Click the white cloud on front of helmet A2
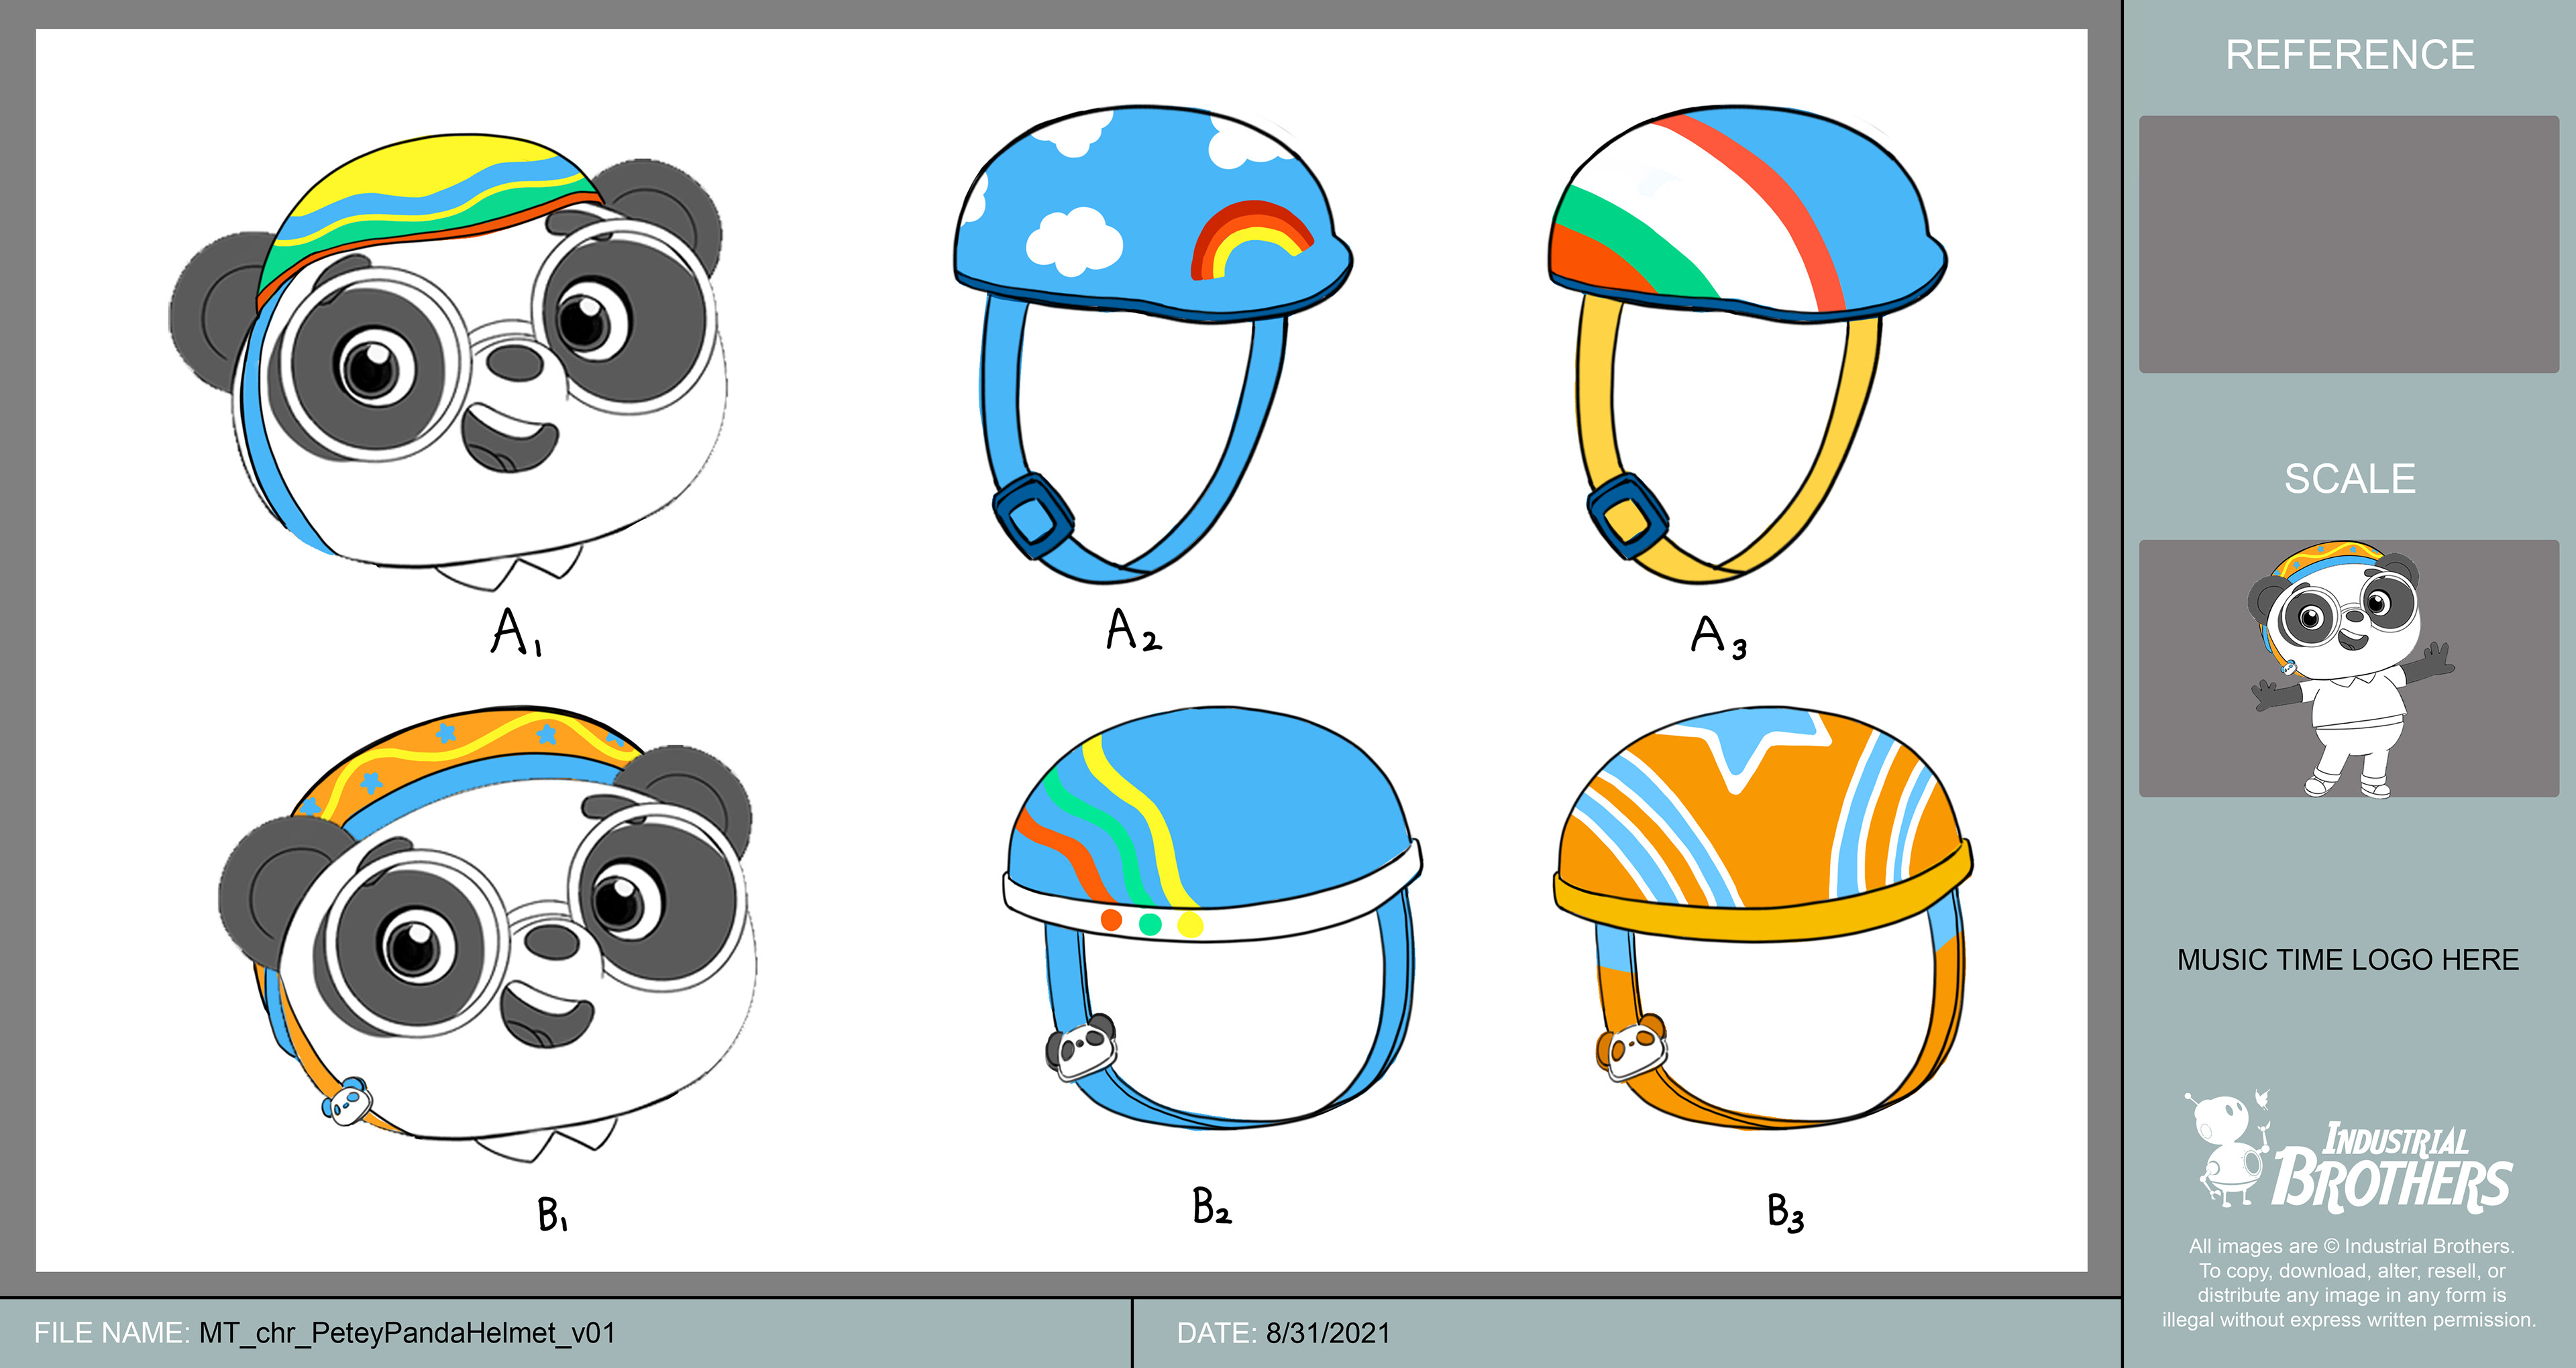 [1075, 242]
